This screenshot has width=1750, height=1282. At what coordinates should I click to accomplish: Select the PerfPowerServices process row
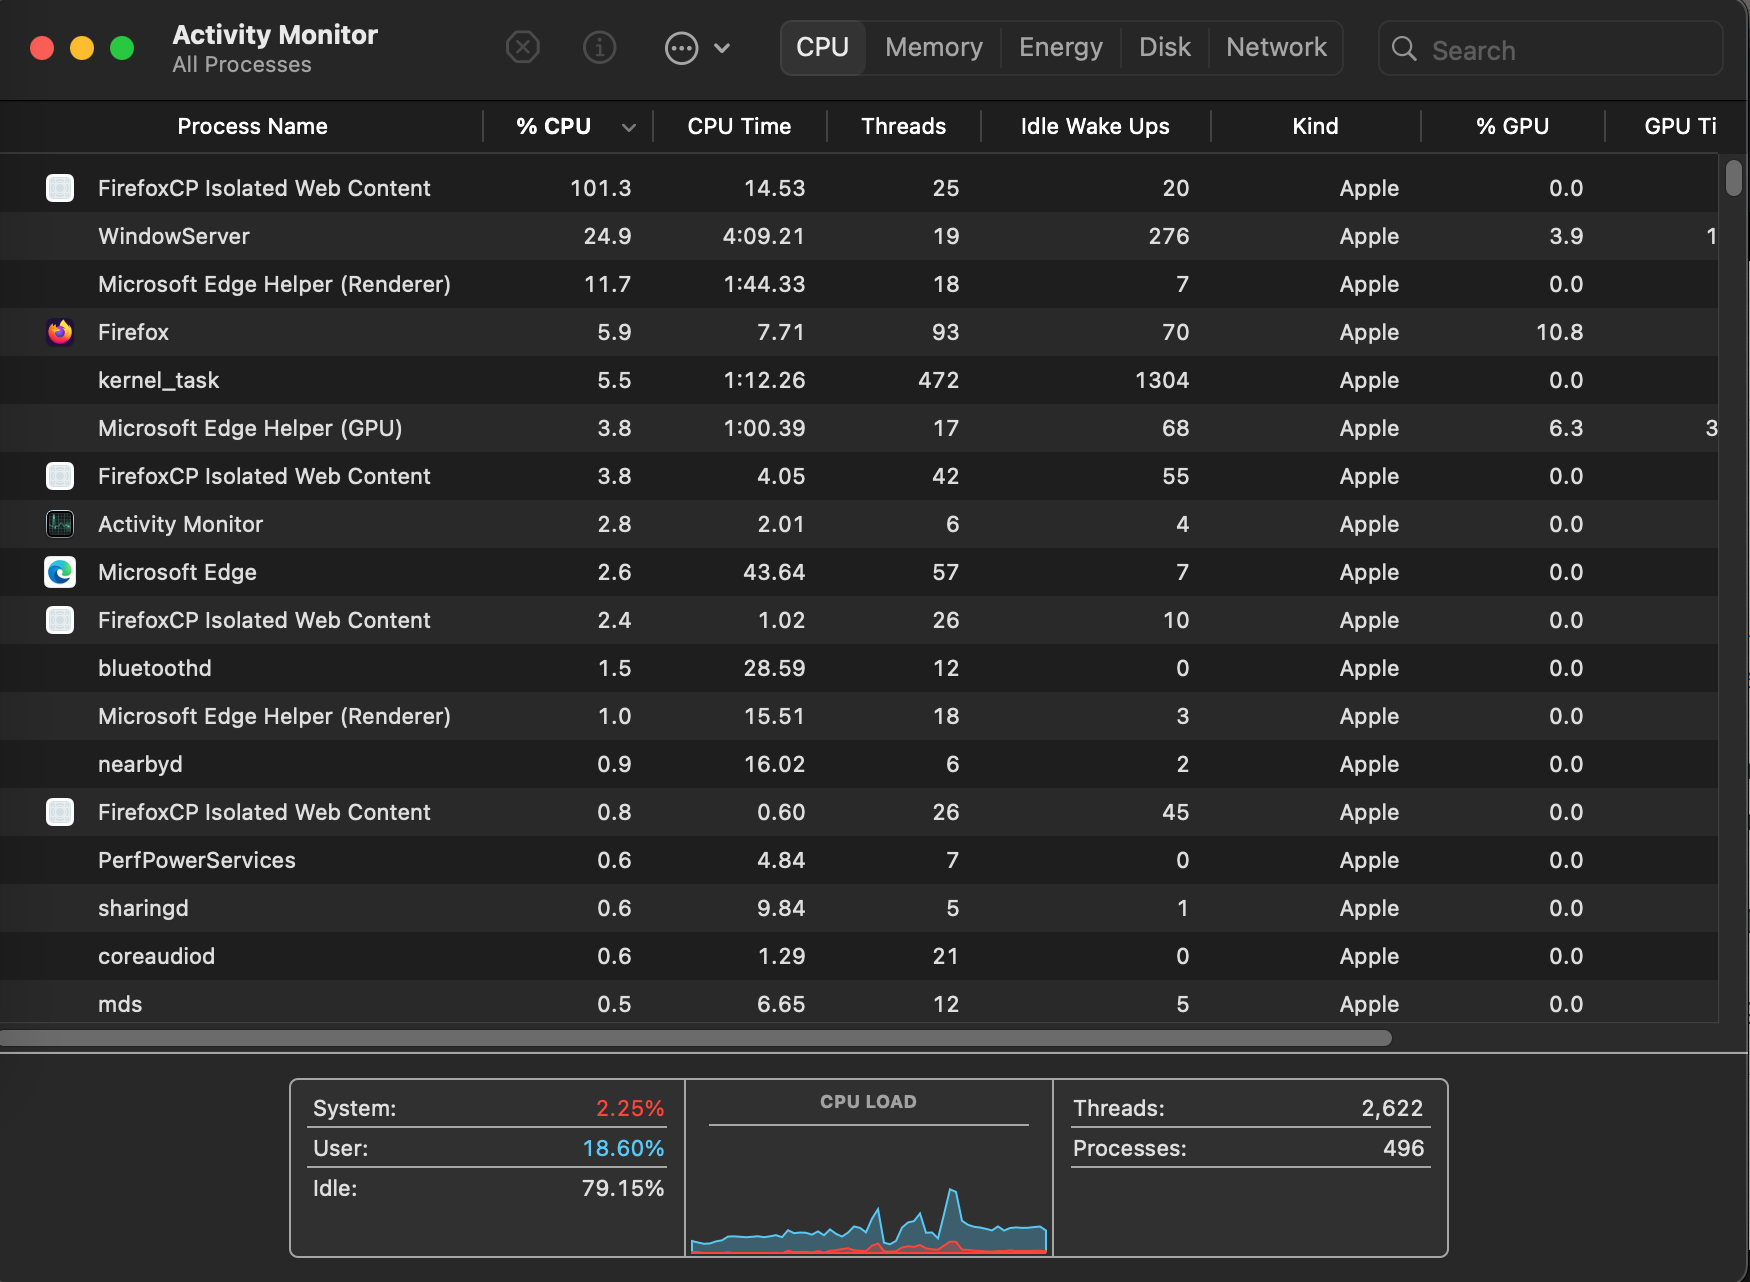(859, 860)
